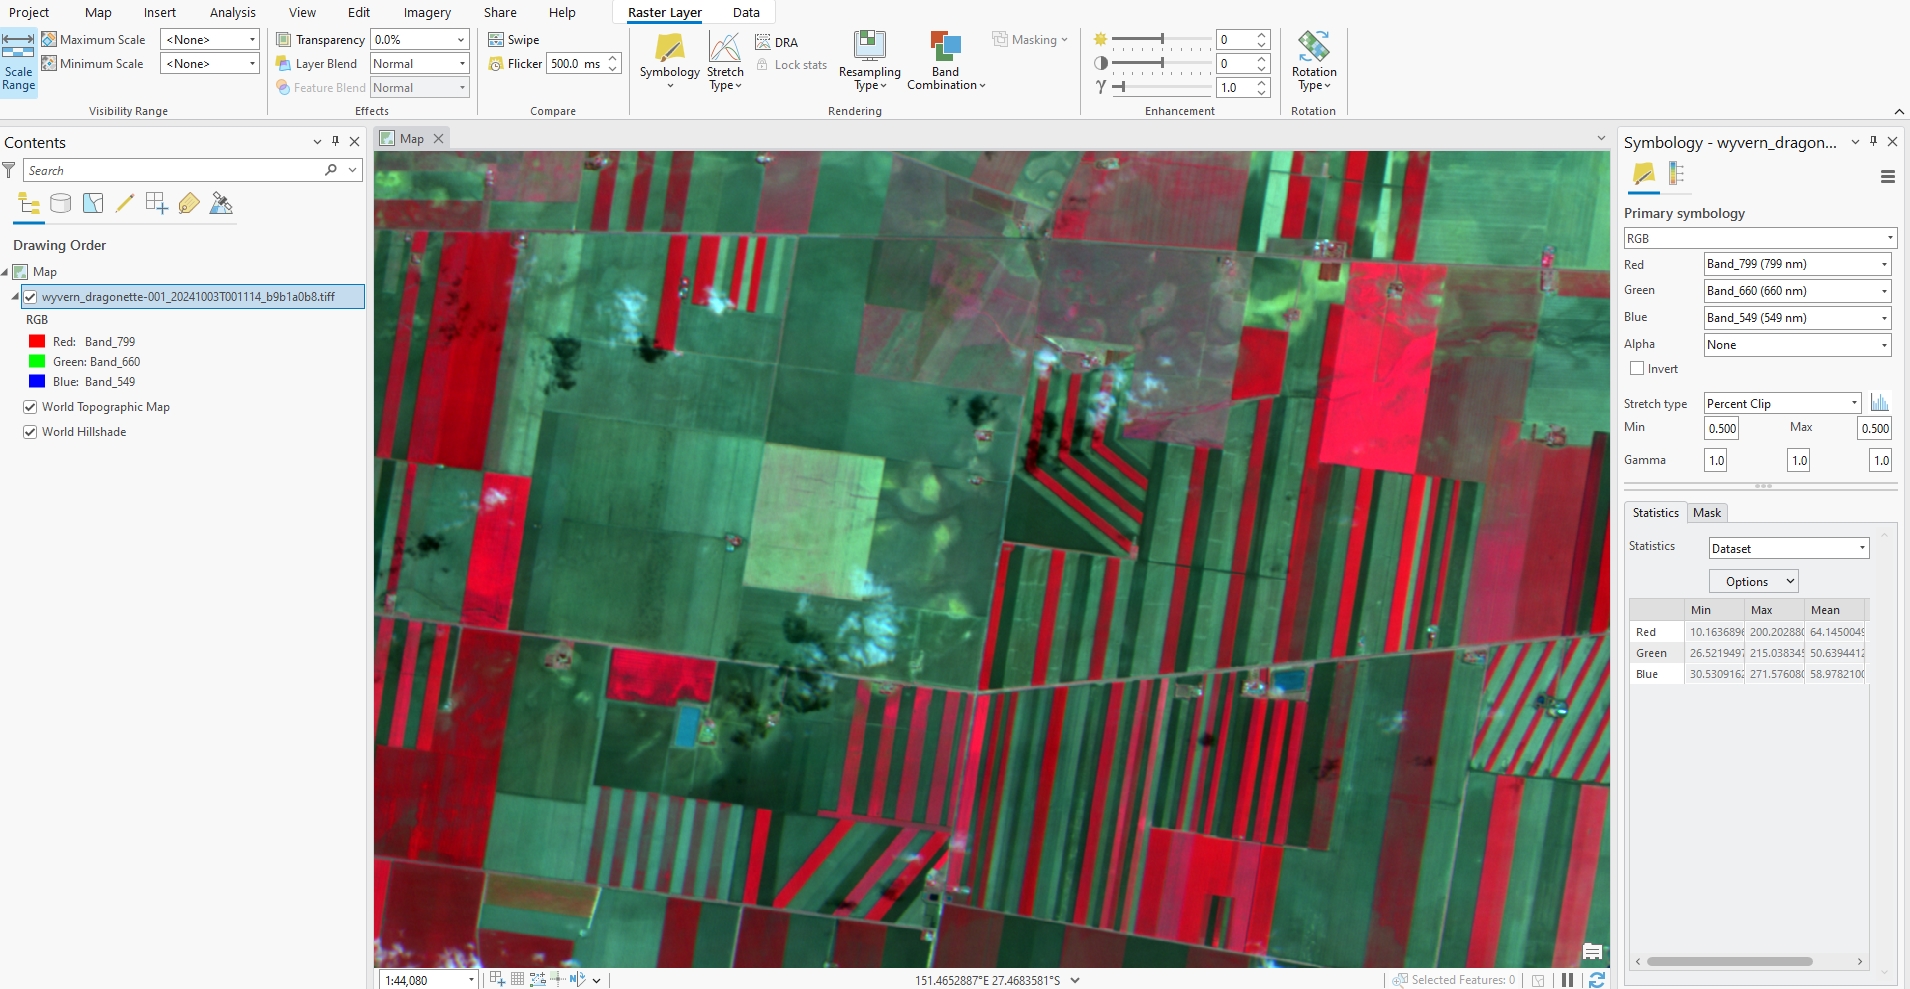Uncheck the World Hillshade layer
The image size is (1910, 989).
pos(30,432)
